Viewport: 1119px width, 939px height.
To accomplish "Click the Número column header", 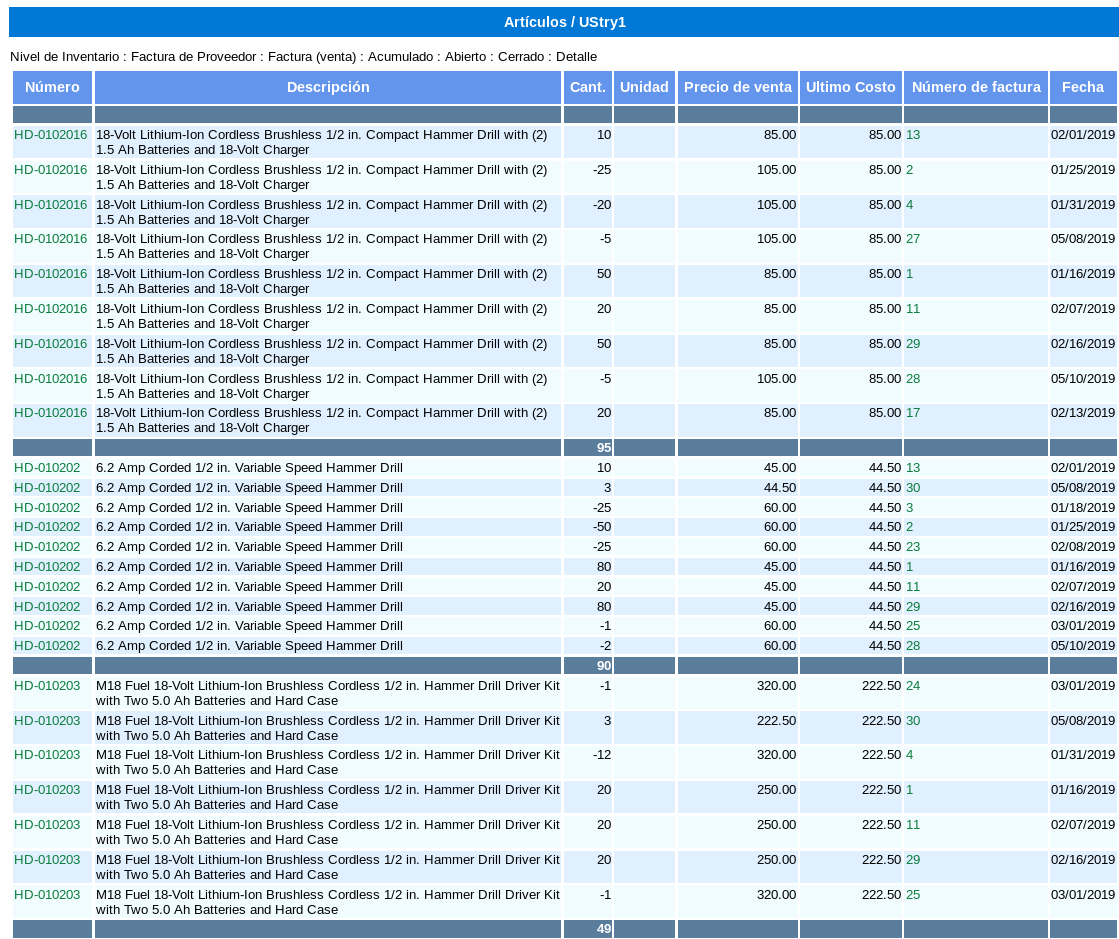I will 52,88.
